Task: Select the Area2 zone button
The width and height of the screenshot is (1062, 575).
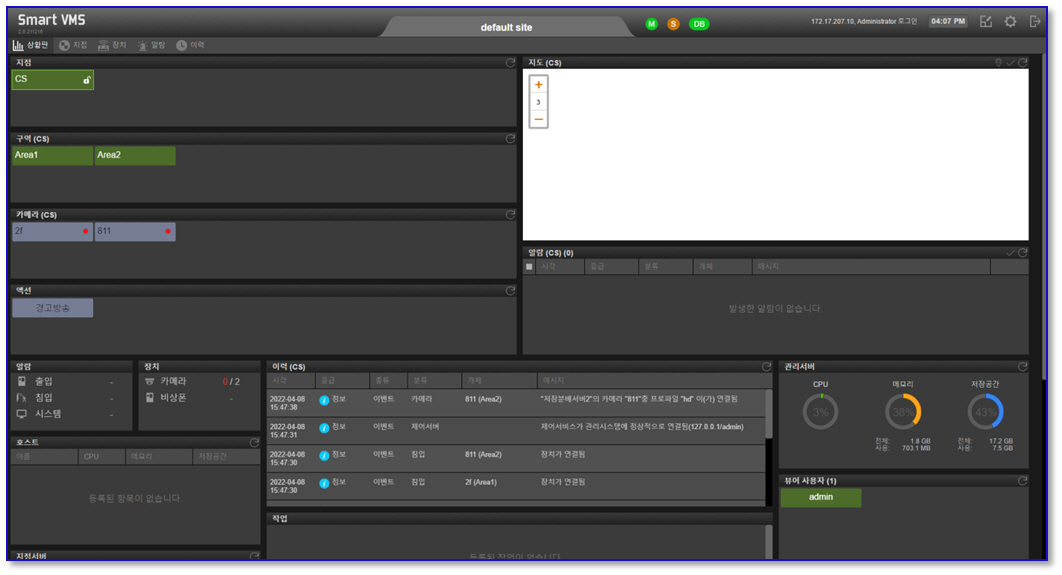Action: (x=135, y=156)
